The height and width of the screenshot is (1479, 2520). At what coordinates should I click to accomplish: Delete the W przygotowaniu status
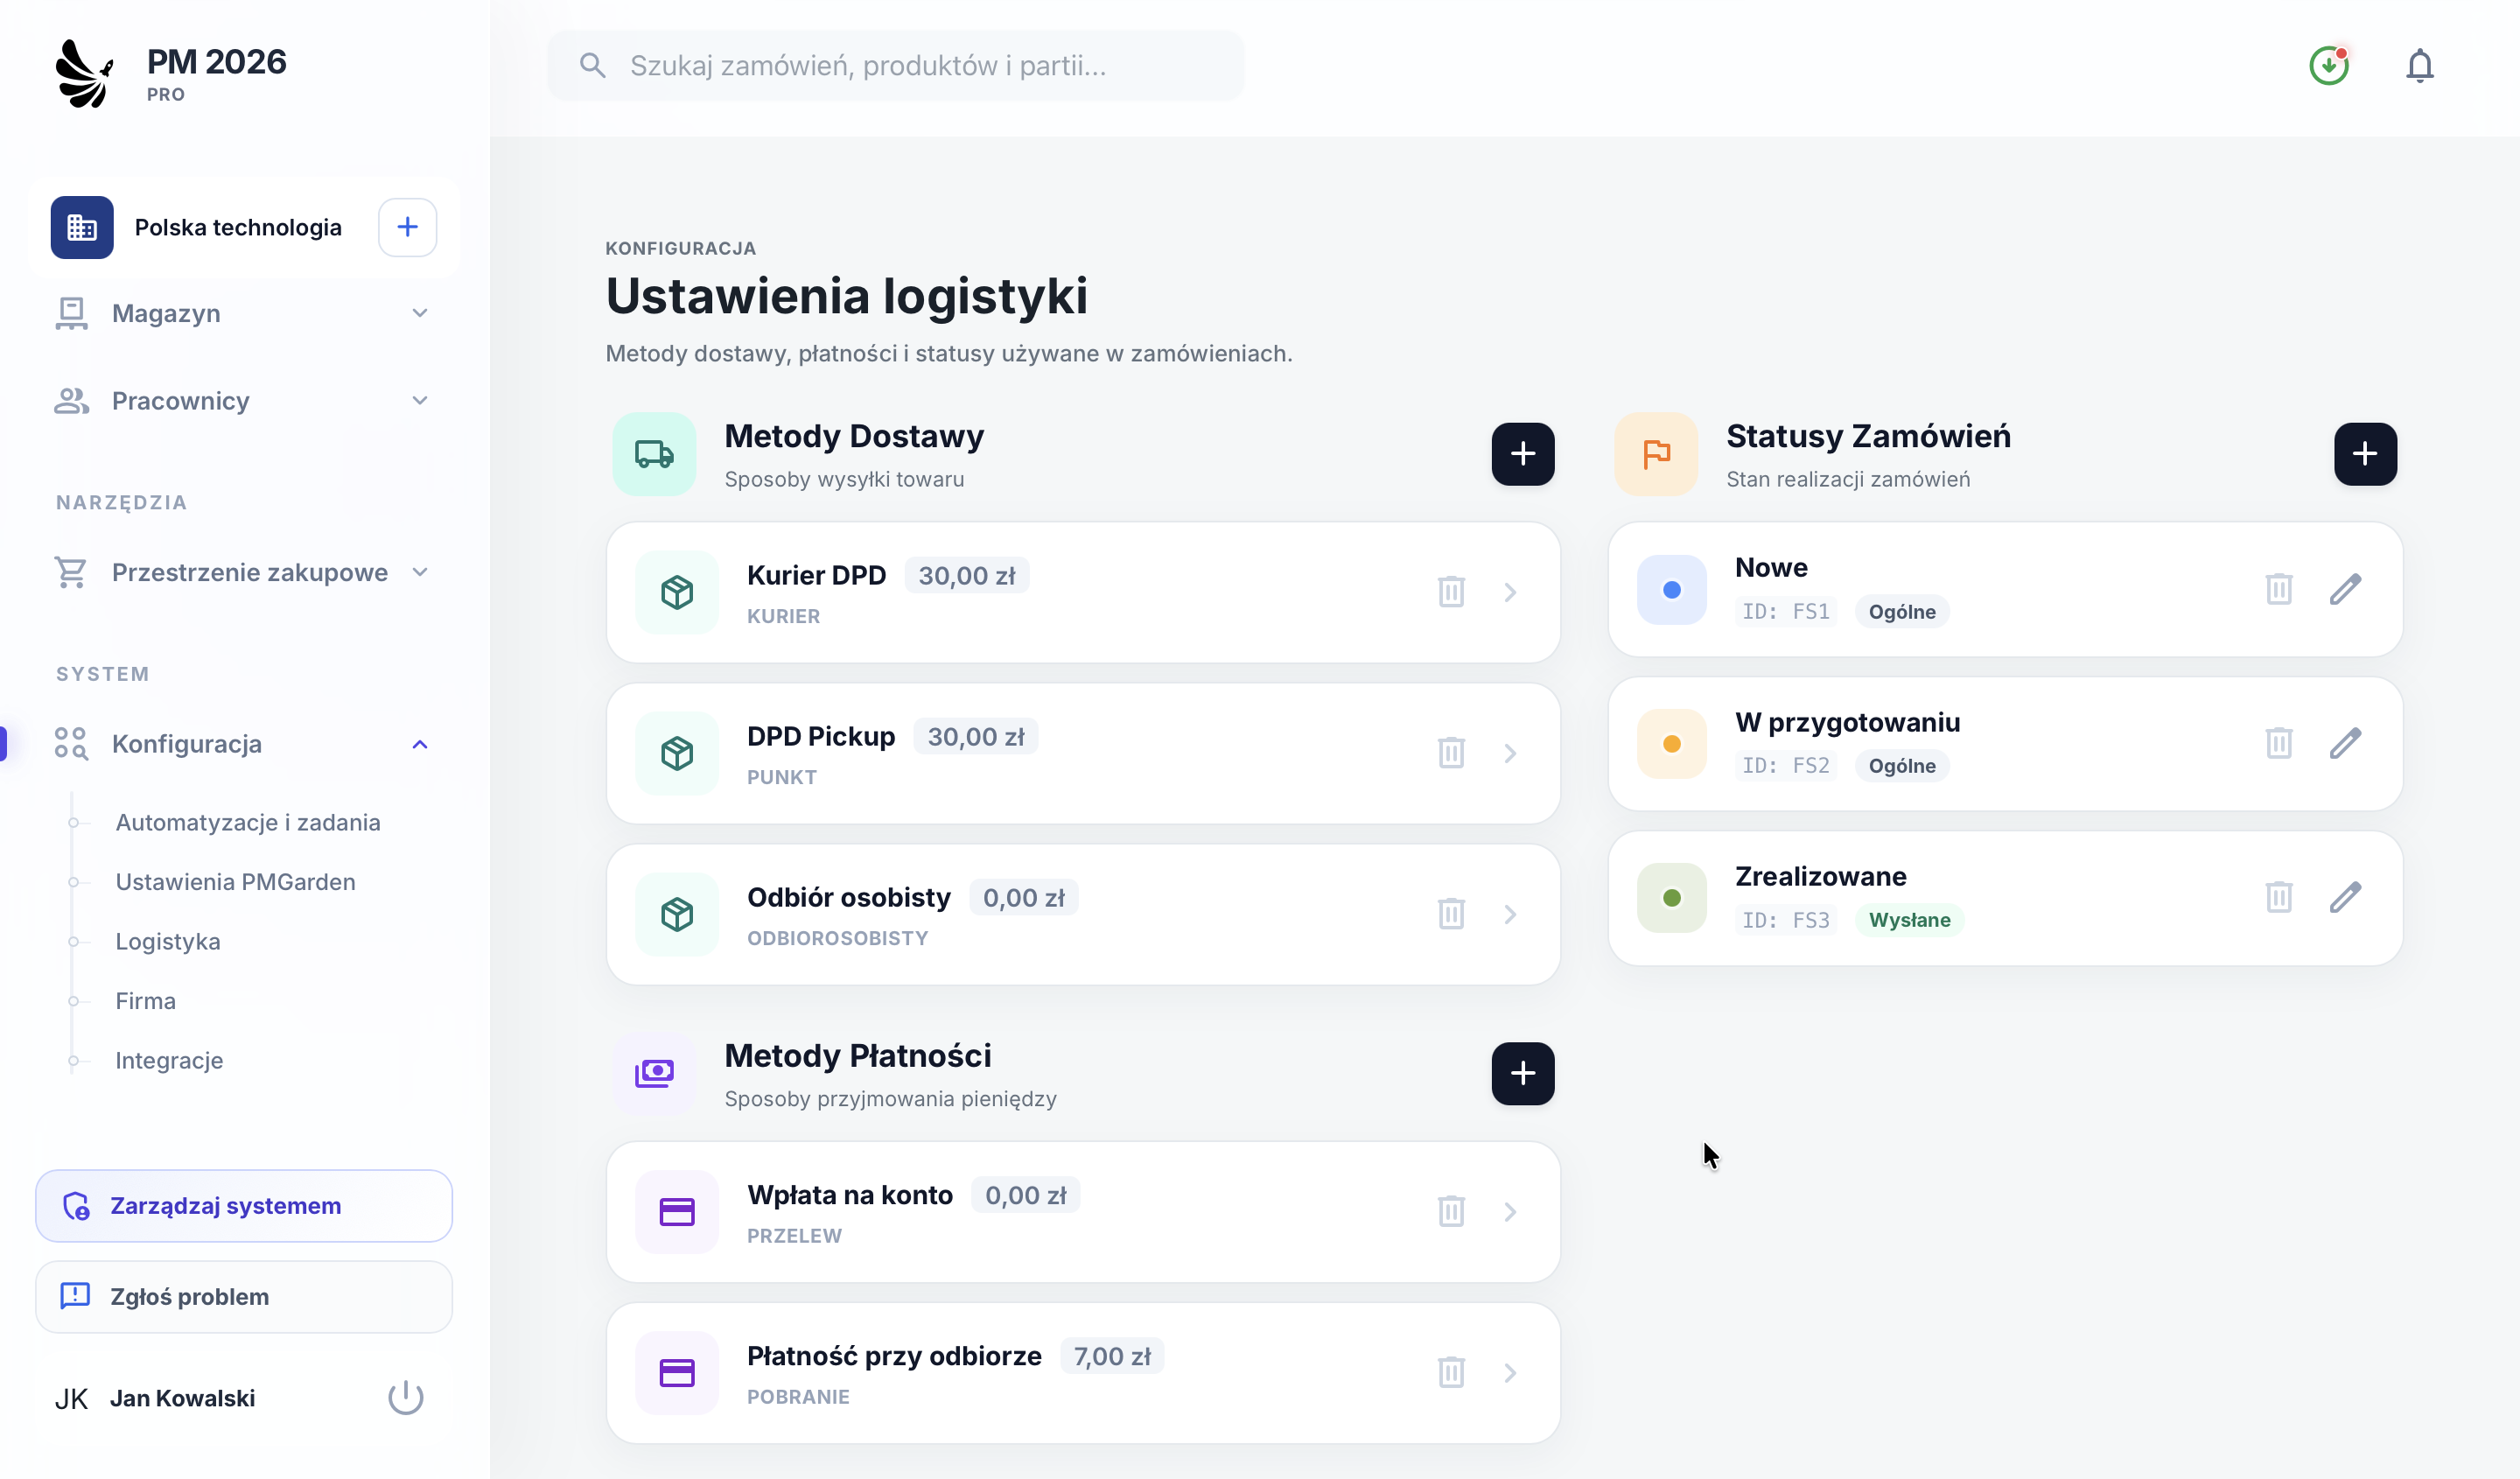pos(2278,743)
